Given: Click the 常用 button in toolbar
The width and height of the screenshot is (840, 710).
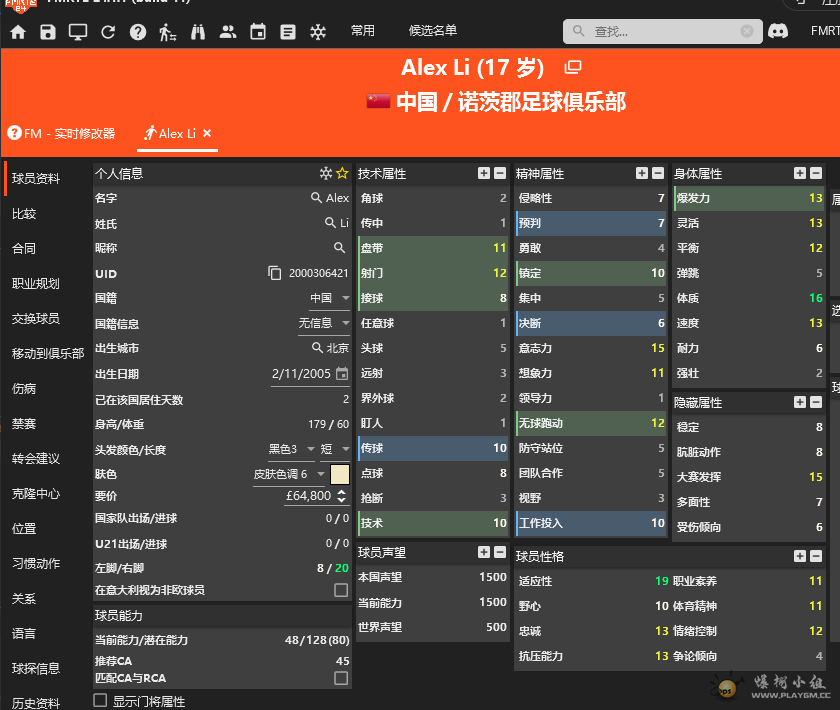Looking at the screenshot, I should click(363, 31).
